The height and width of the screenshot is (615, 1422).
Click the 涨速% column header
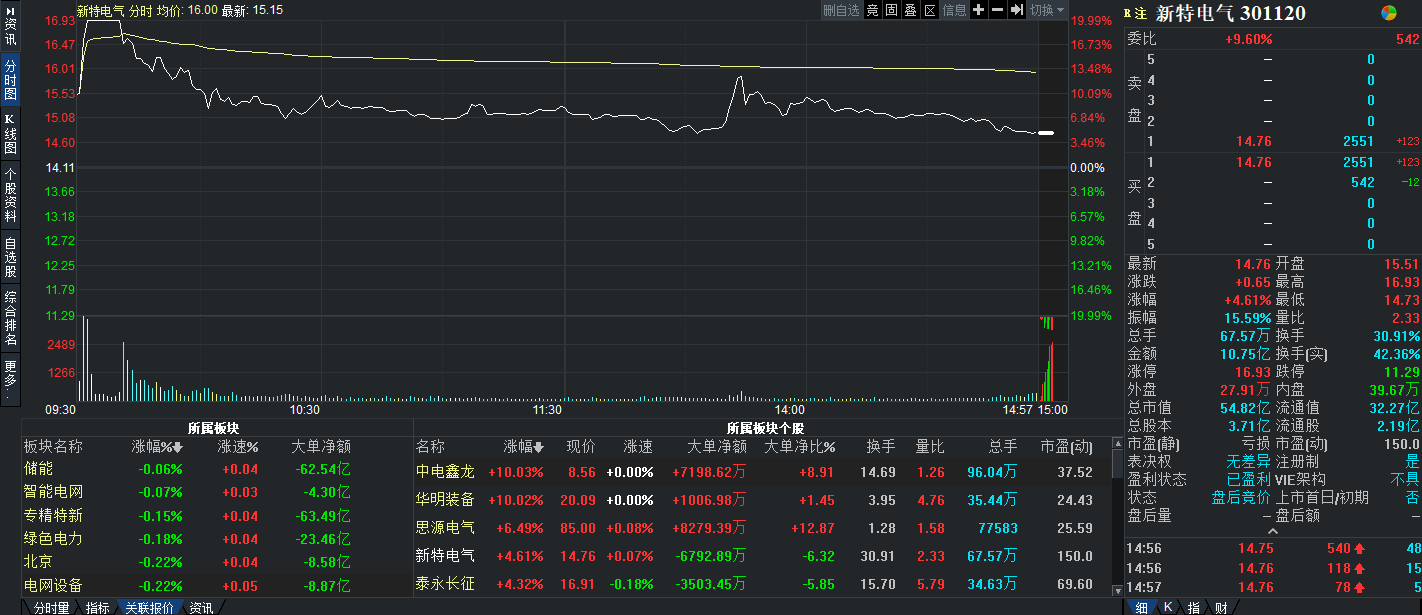(x=238, y=446)
